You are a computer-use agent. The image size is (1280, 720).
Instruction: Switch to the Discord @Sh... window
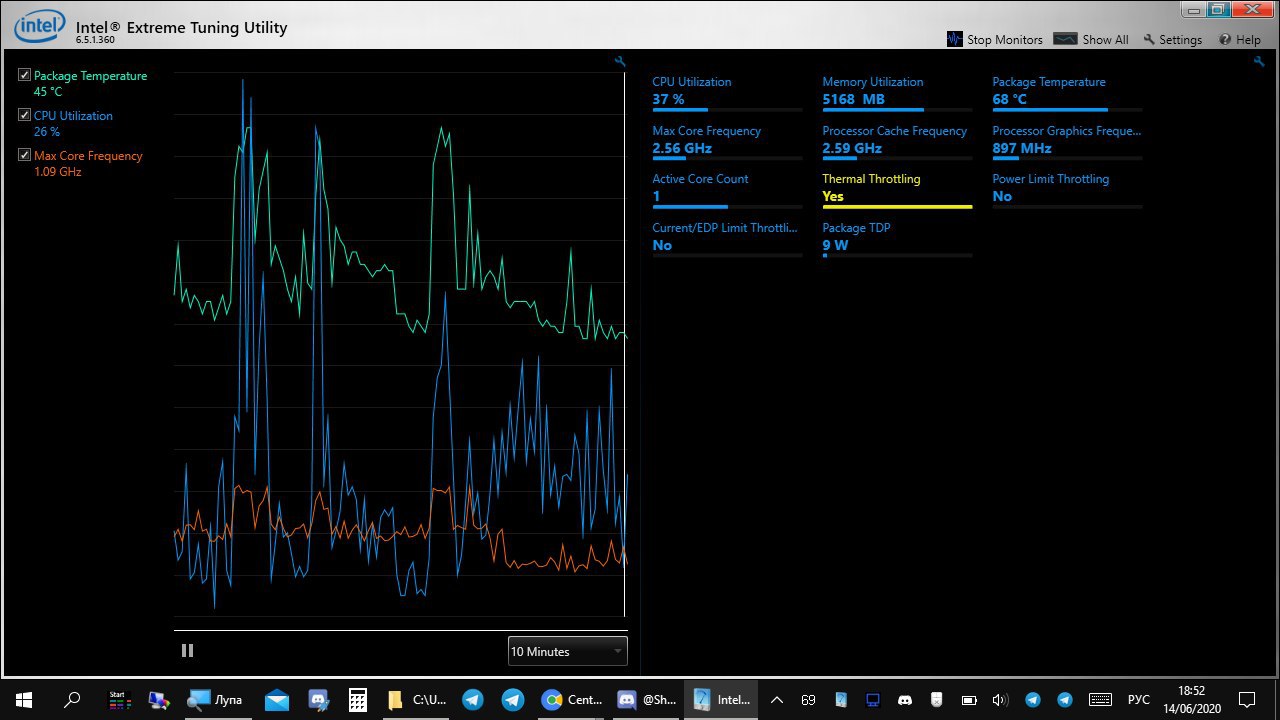click(647, 700)
